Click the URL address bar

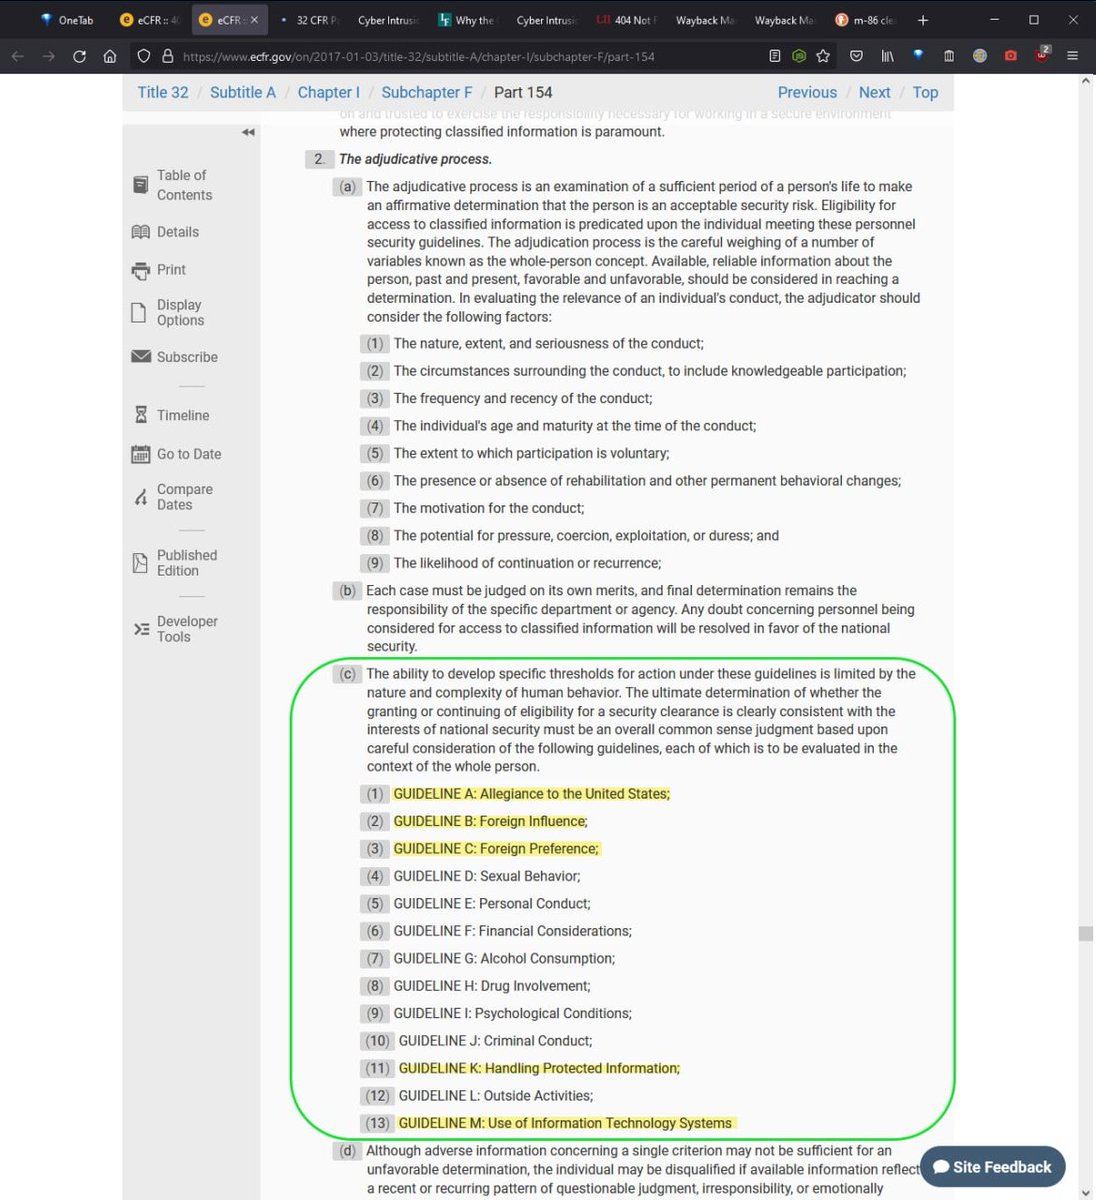tap(450, 56)
